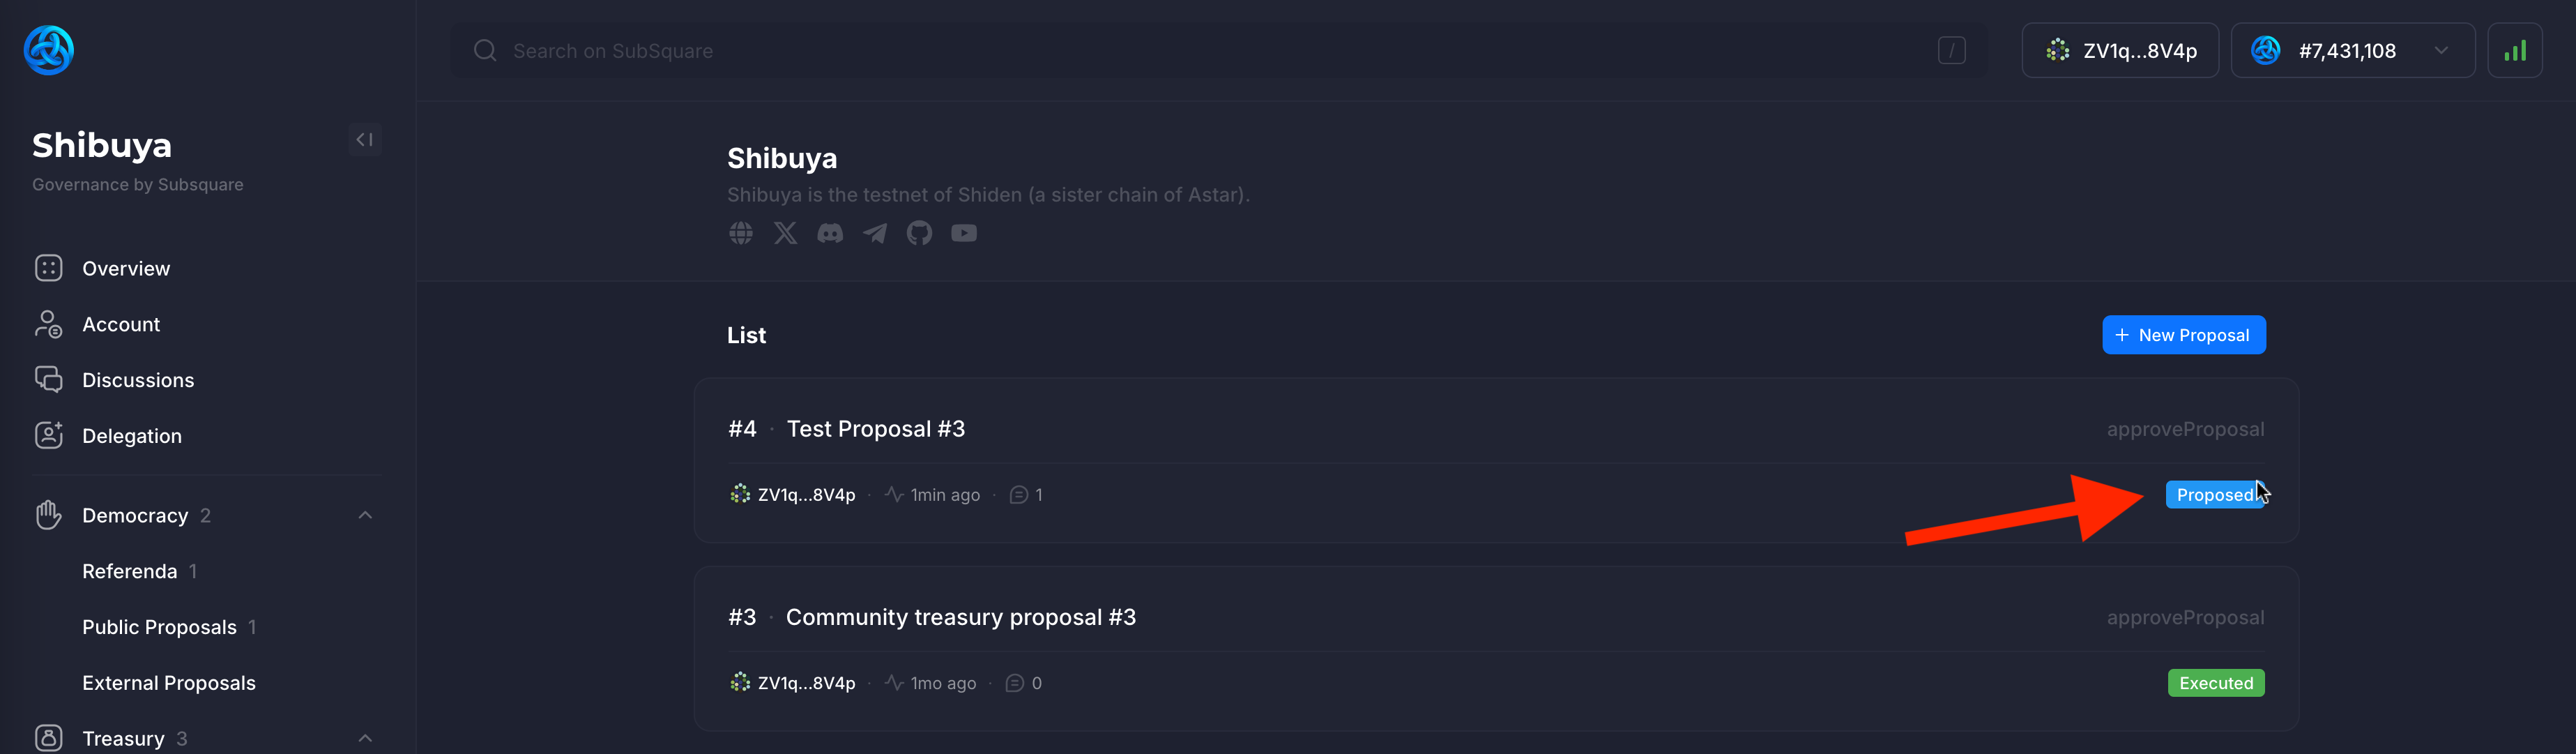The image size is (2576, 754).
Task: Click the Telegram icon
Action: tap(874, 232)
